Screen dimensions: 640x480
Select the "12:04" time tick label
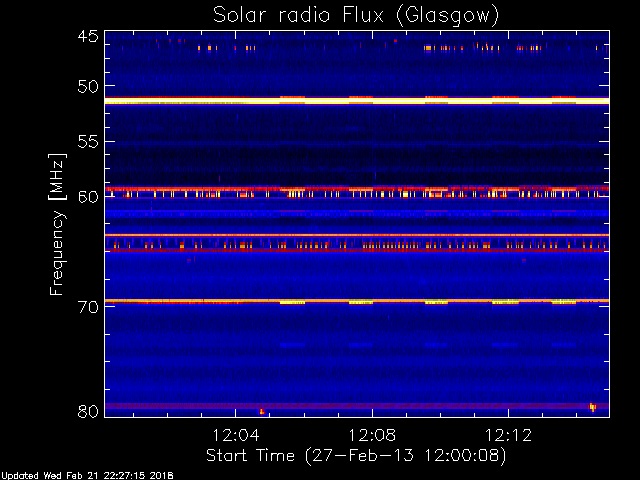(236, 435)
